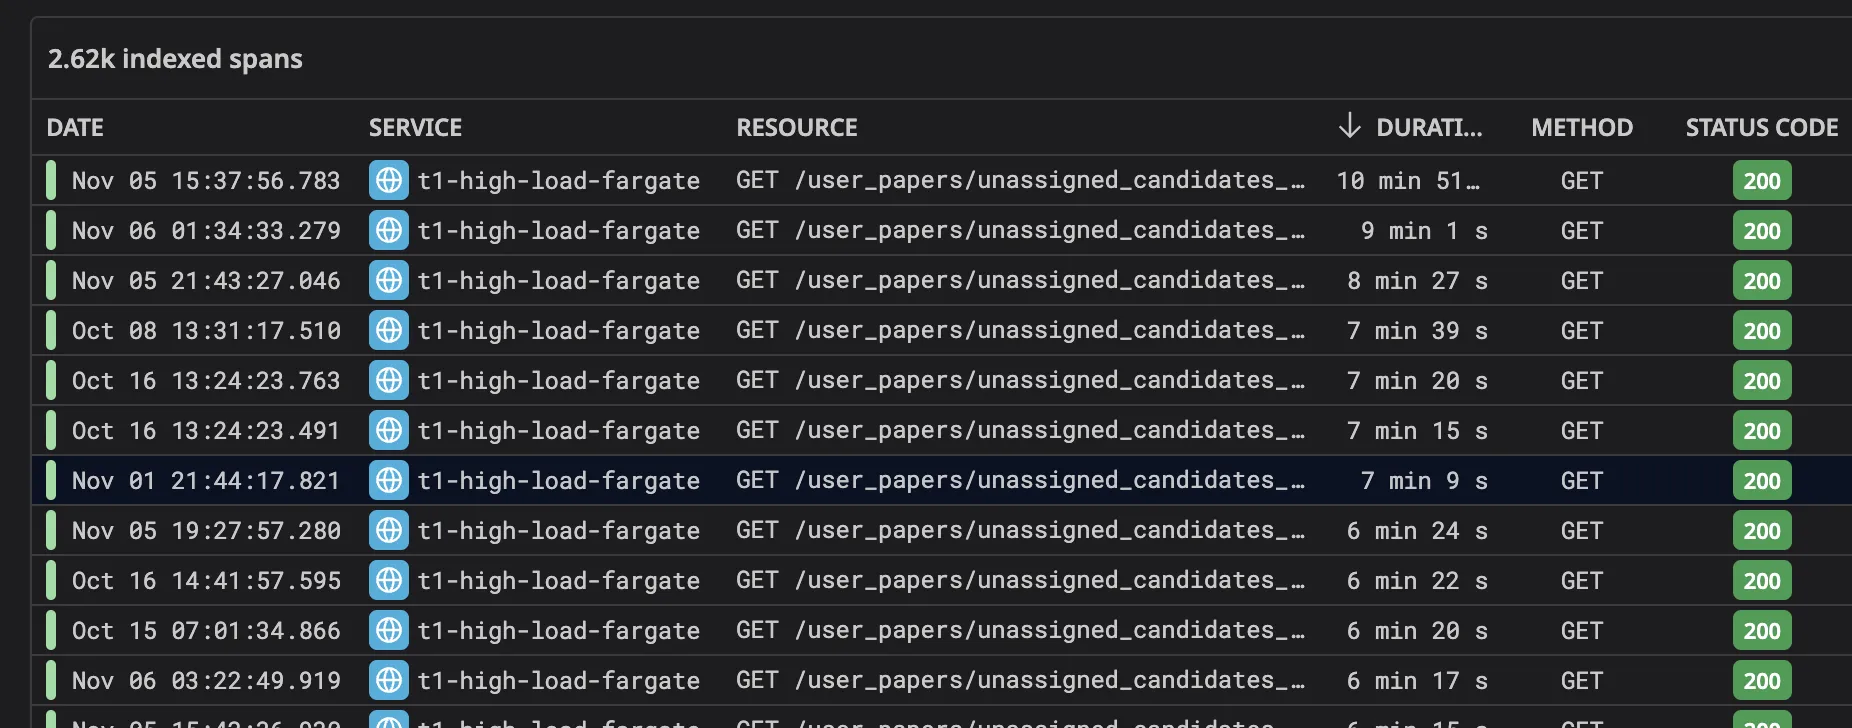Viewport: 1852px width, 728px height.
Task: Click the service name in the Oct 15 07:01:34.866 row
Action: pos(559,631)
